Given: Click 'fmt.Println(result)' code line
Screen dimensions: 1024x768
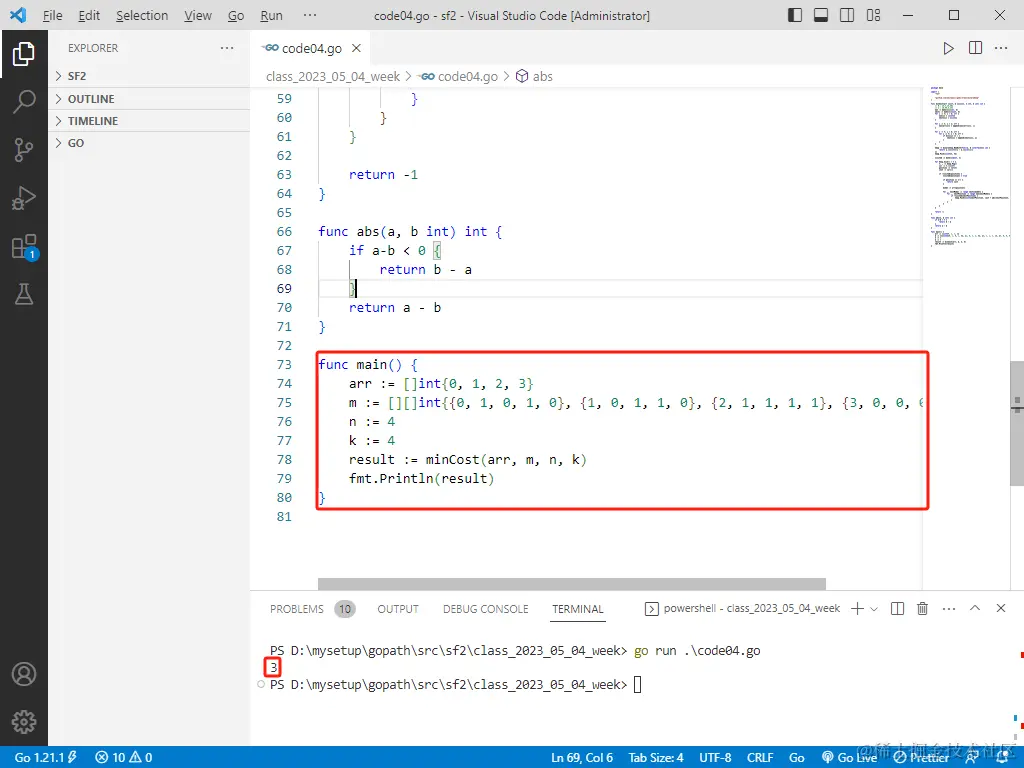Looking at the screenshot, I should click(x=421, y=478).
